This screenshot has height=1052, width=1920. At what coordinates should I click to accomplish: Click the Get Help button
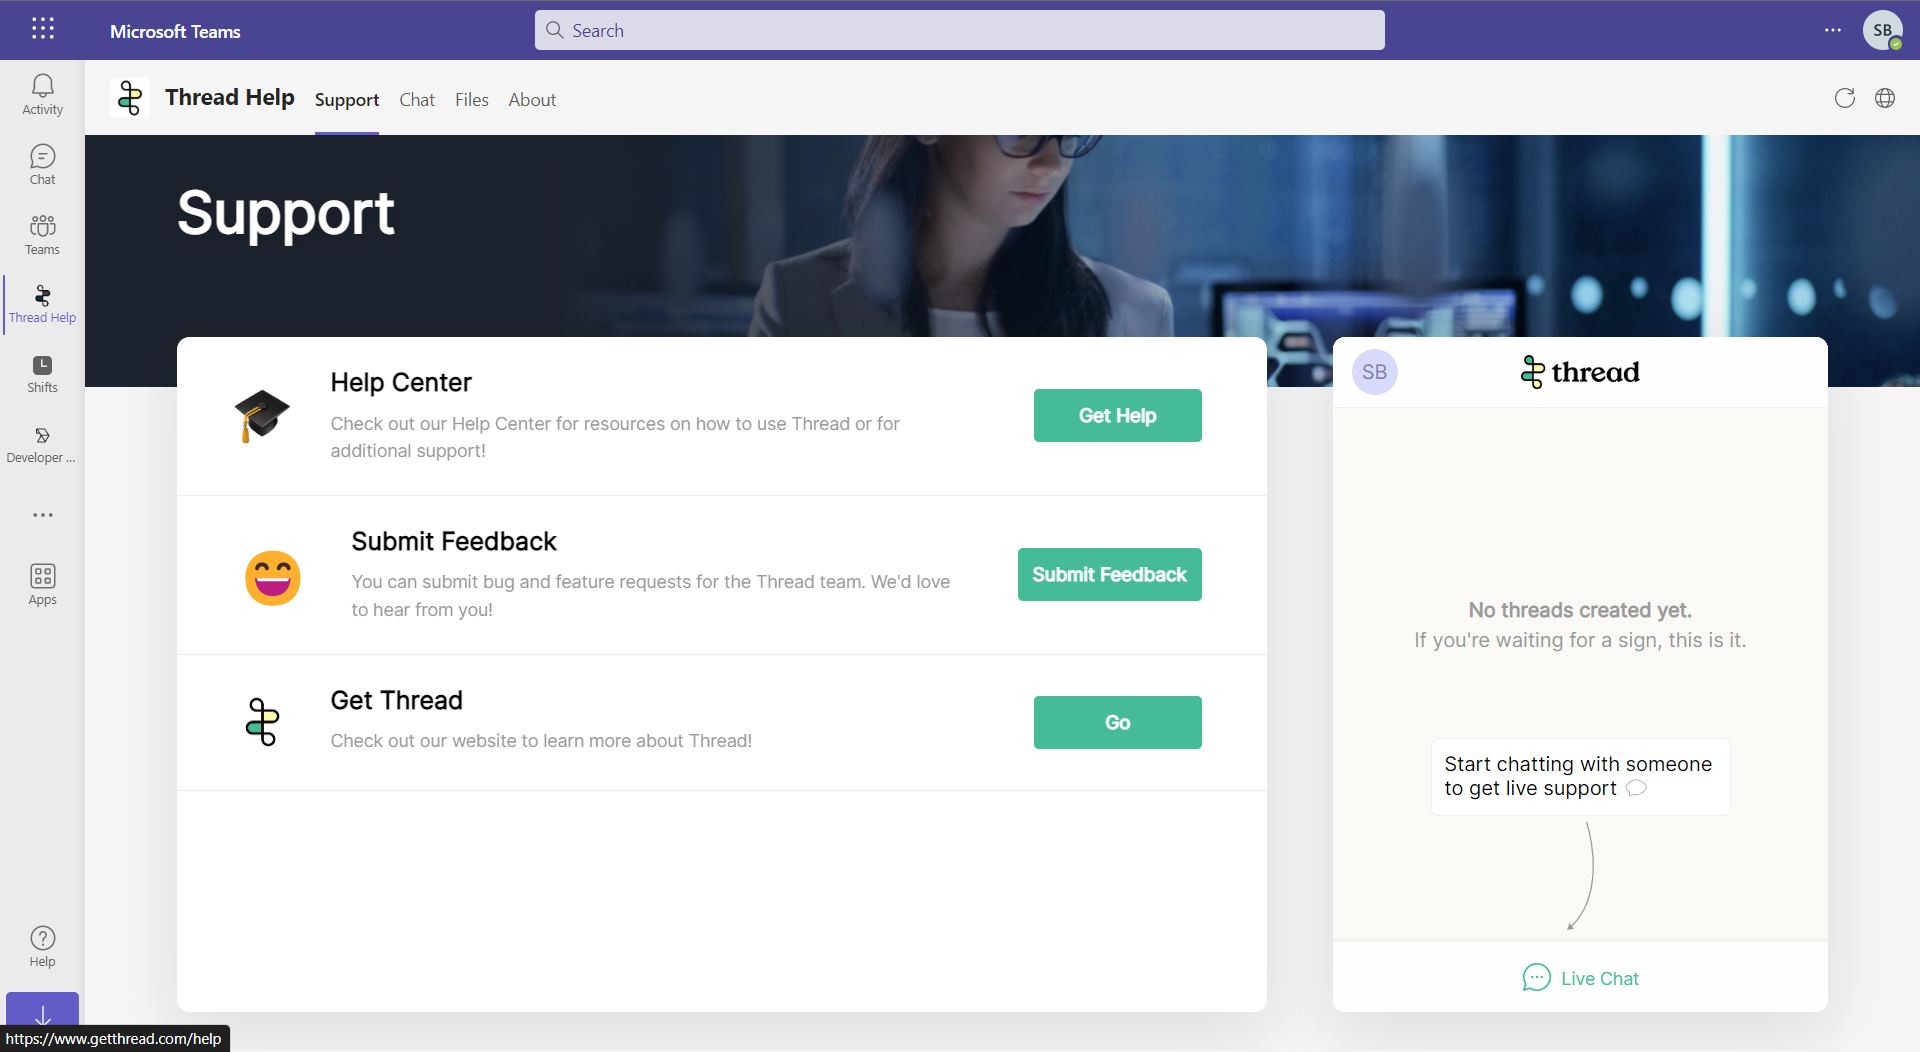[1118, 415]
